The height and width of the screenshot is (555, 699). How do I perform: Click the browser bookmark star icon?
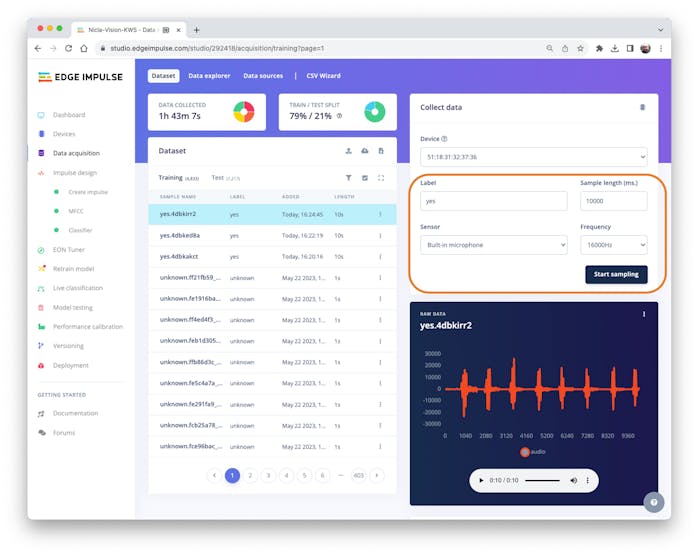click(x=580, y=48)
